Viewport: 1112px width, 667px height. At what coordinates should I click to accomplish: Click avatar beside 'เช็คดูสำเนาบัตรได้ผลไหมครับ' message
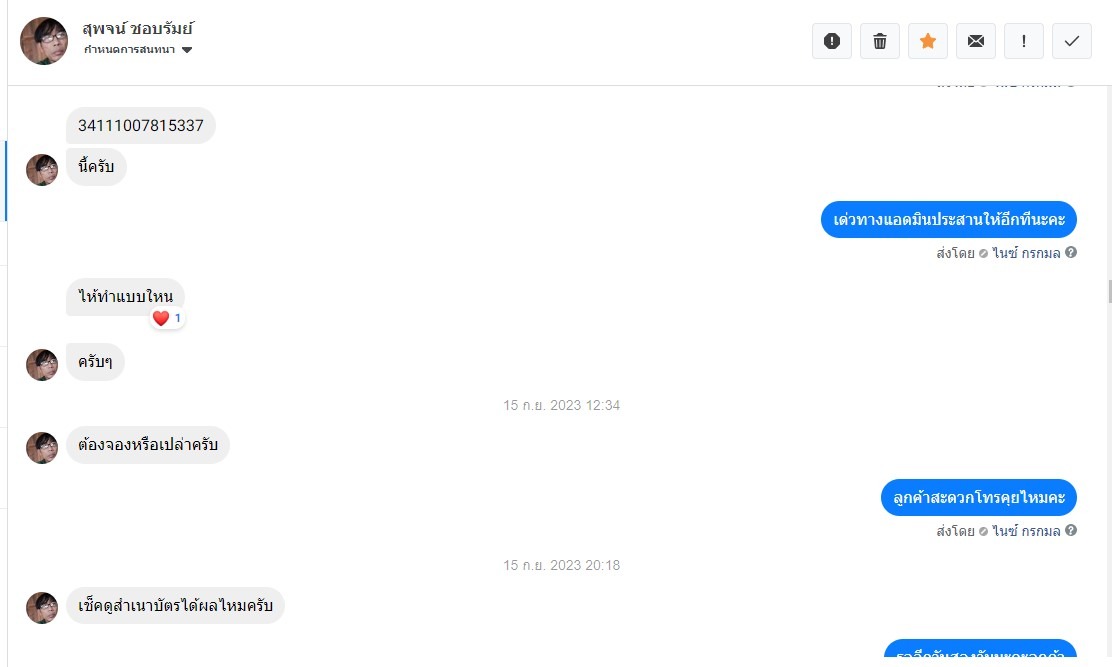click(x=42, y=608)
